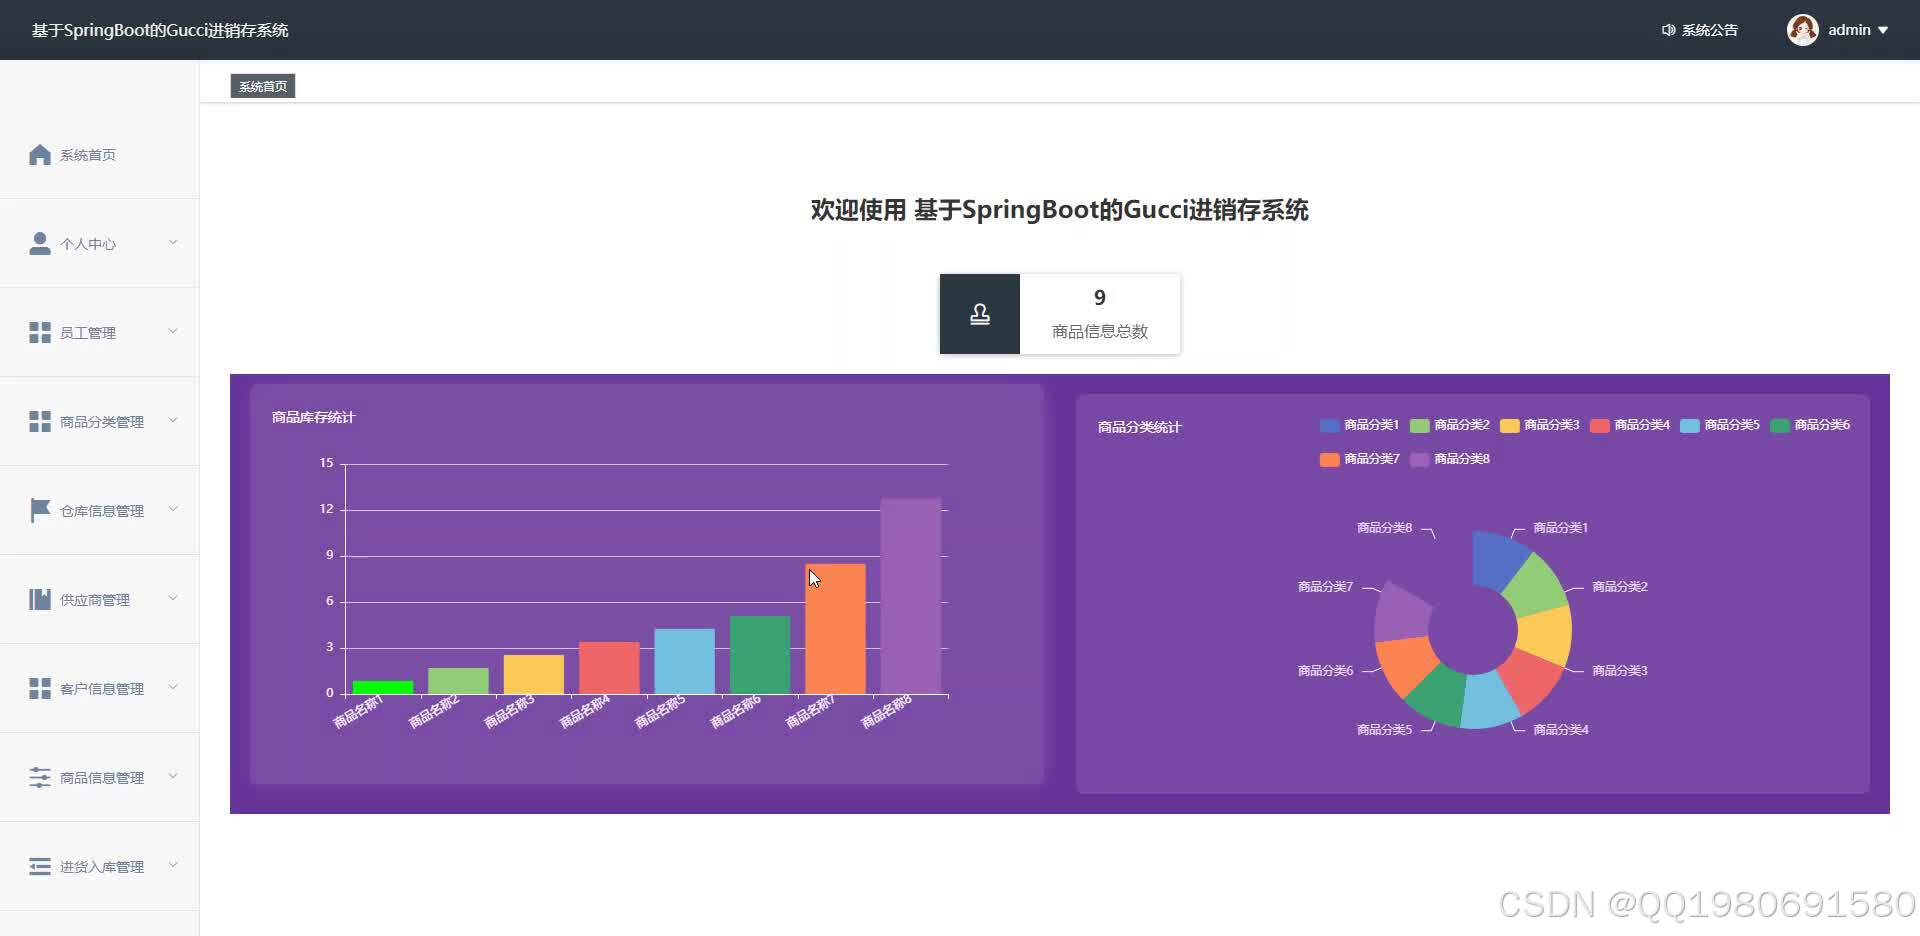
Task: Open the admin dropdown arrow
Action: (x=1883, y=30)
